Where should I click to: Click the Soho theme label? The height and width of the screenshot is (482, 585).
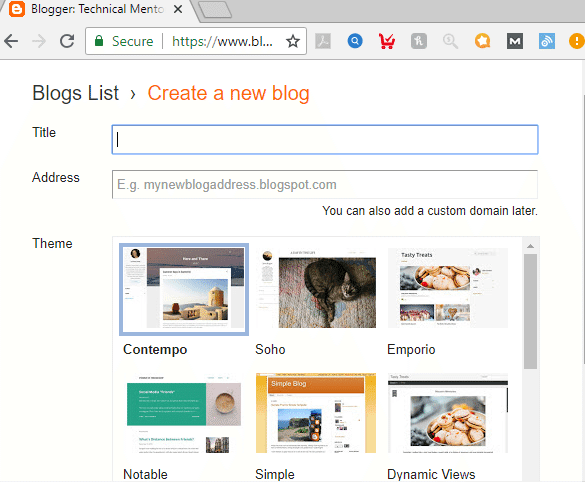point(270,350)
